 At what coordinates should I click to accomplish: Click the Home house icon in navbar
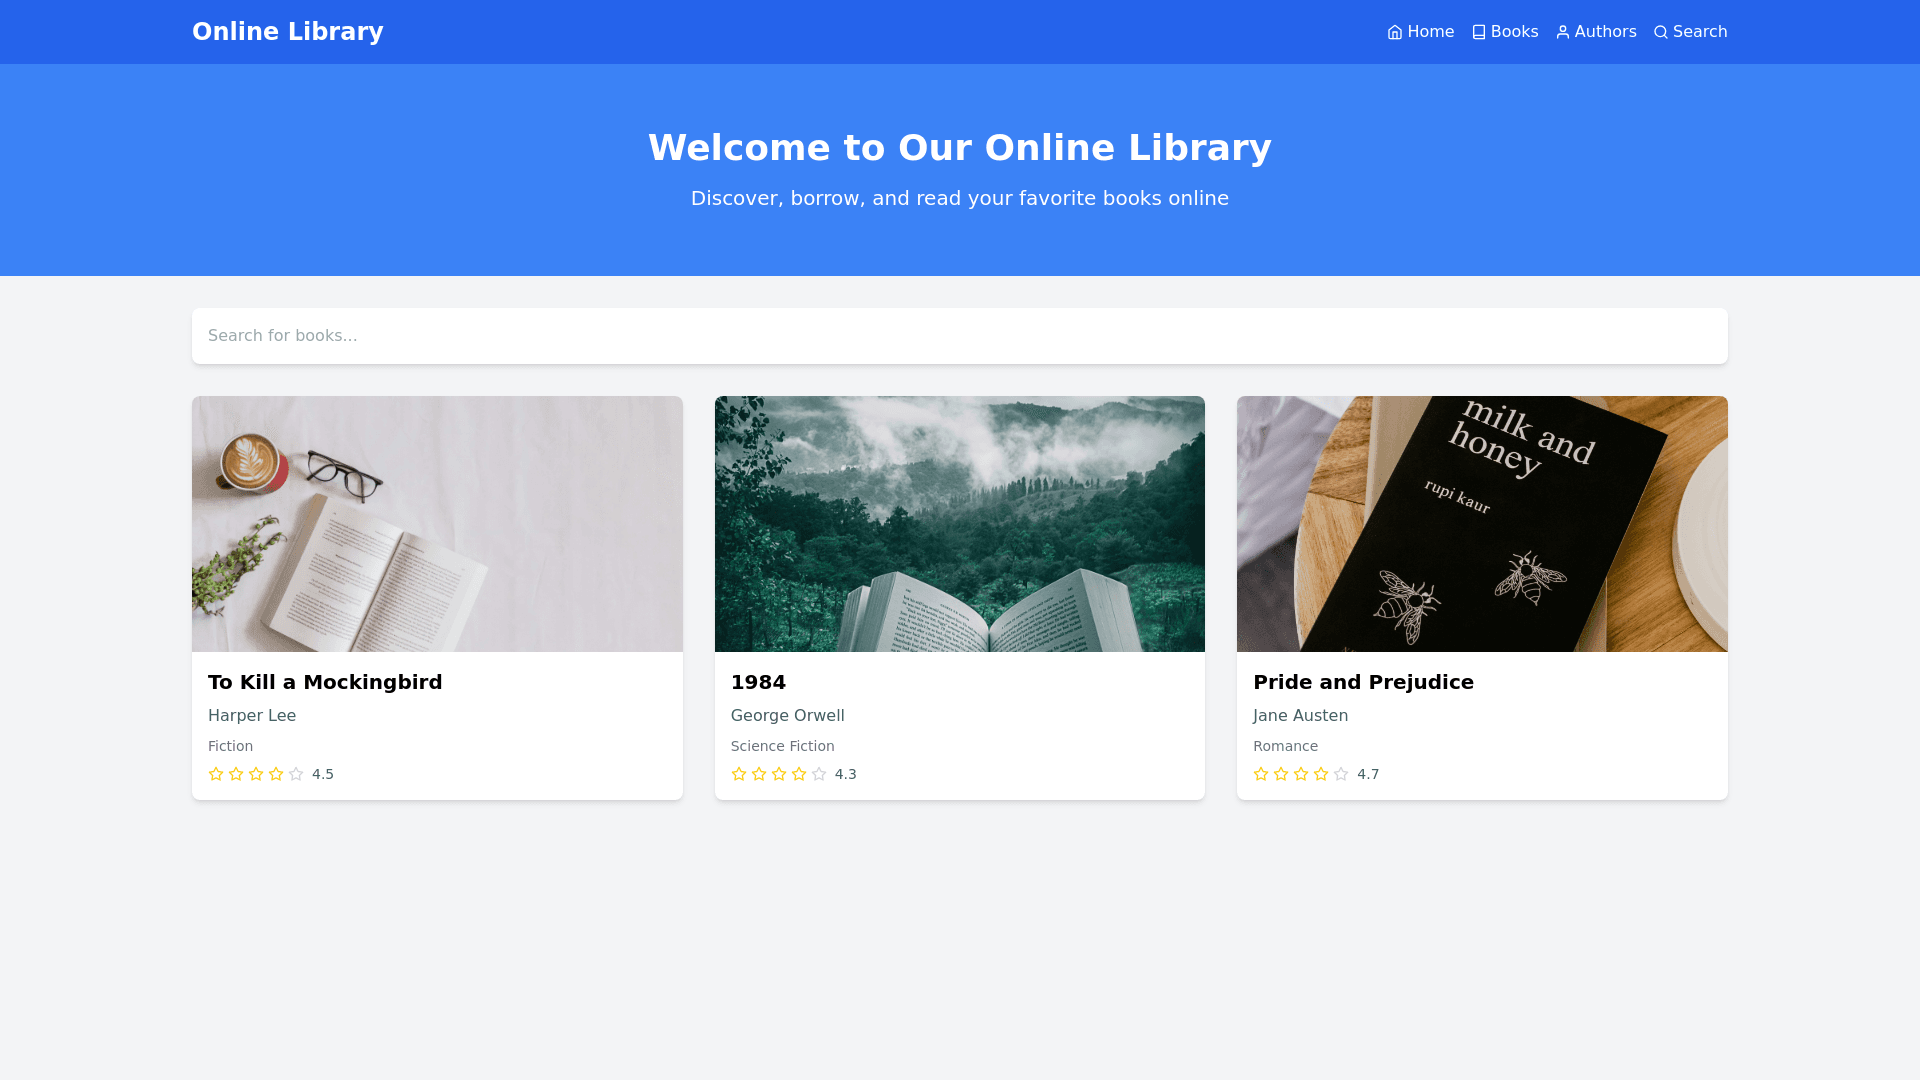[1395, 32]
